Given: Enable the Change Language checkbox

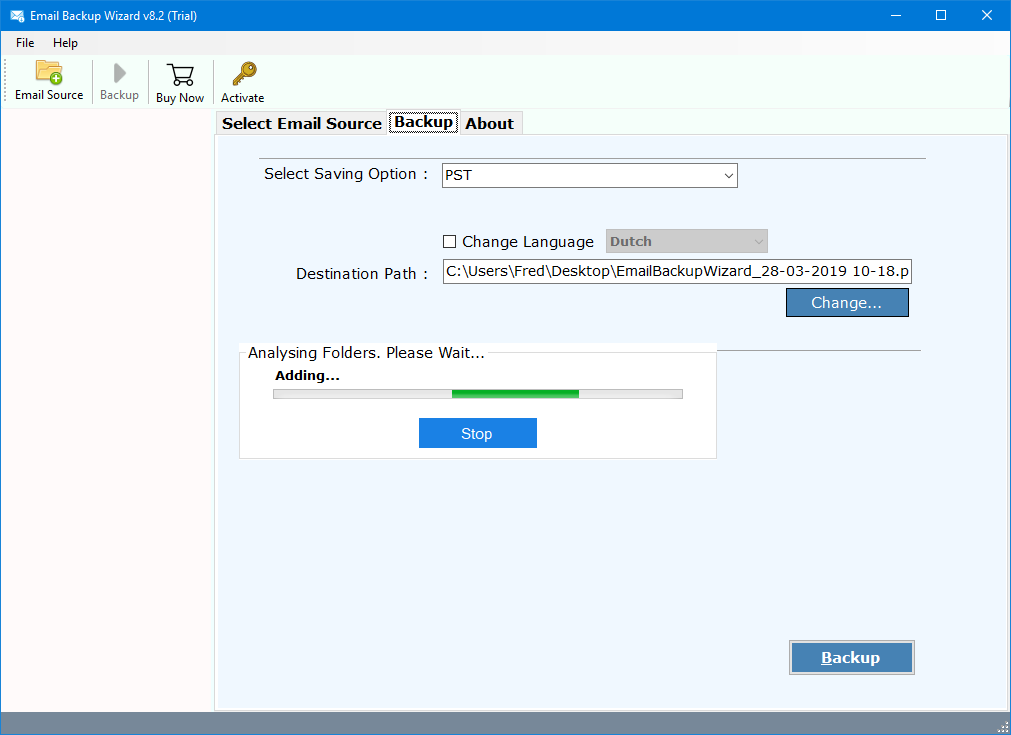Looking at the screenshot, I should (449, 242).
